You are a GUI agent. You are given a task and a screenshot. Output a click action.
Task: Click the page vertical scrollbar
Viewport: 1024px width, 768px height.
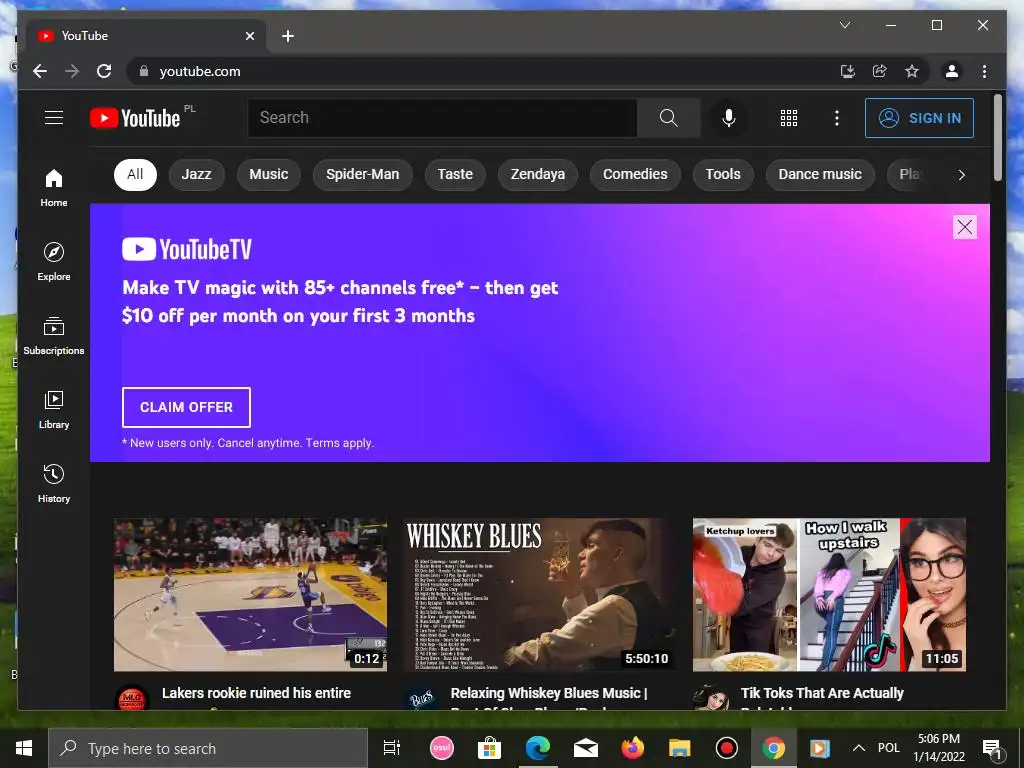[997, 137]
